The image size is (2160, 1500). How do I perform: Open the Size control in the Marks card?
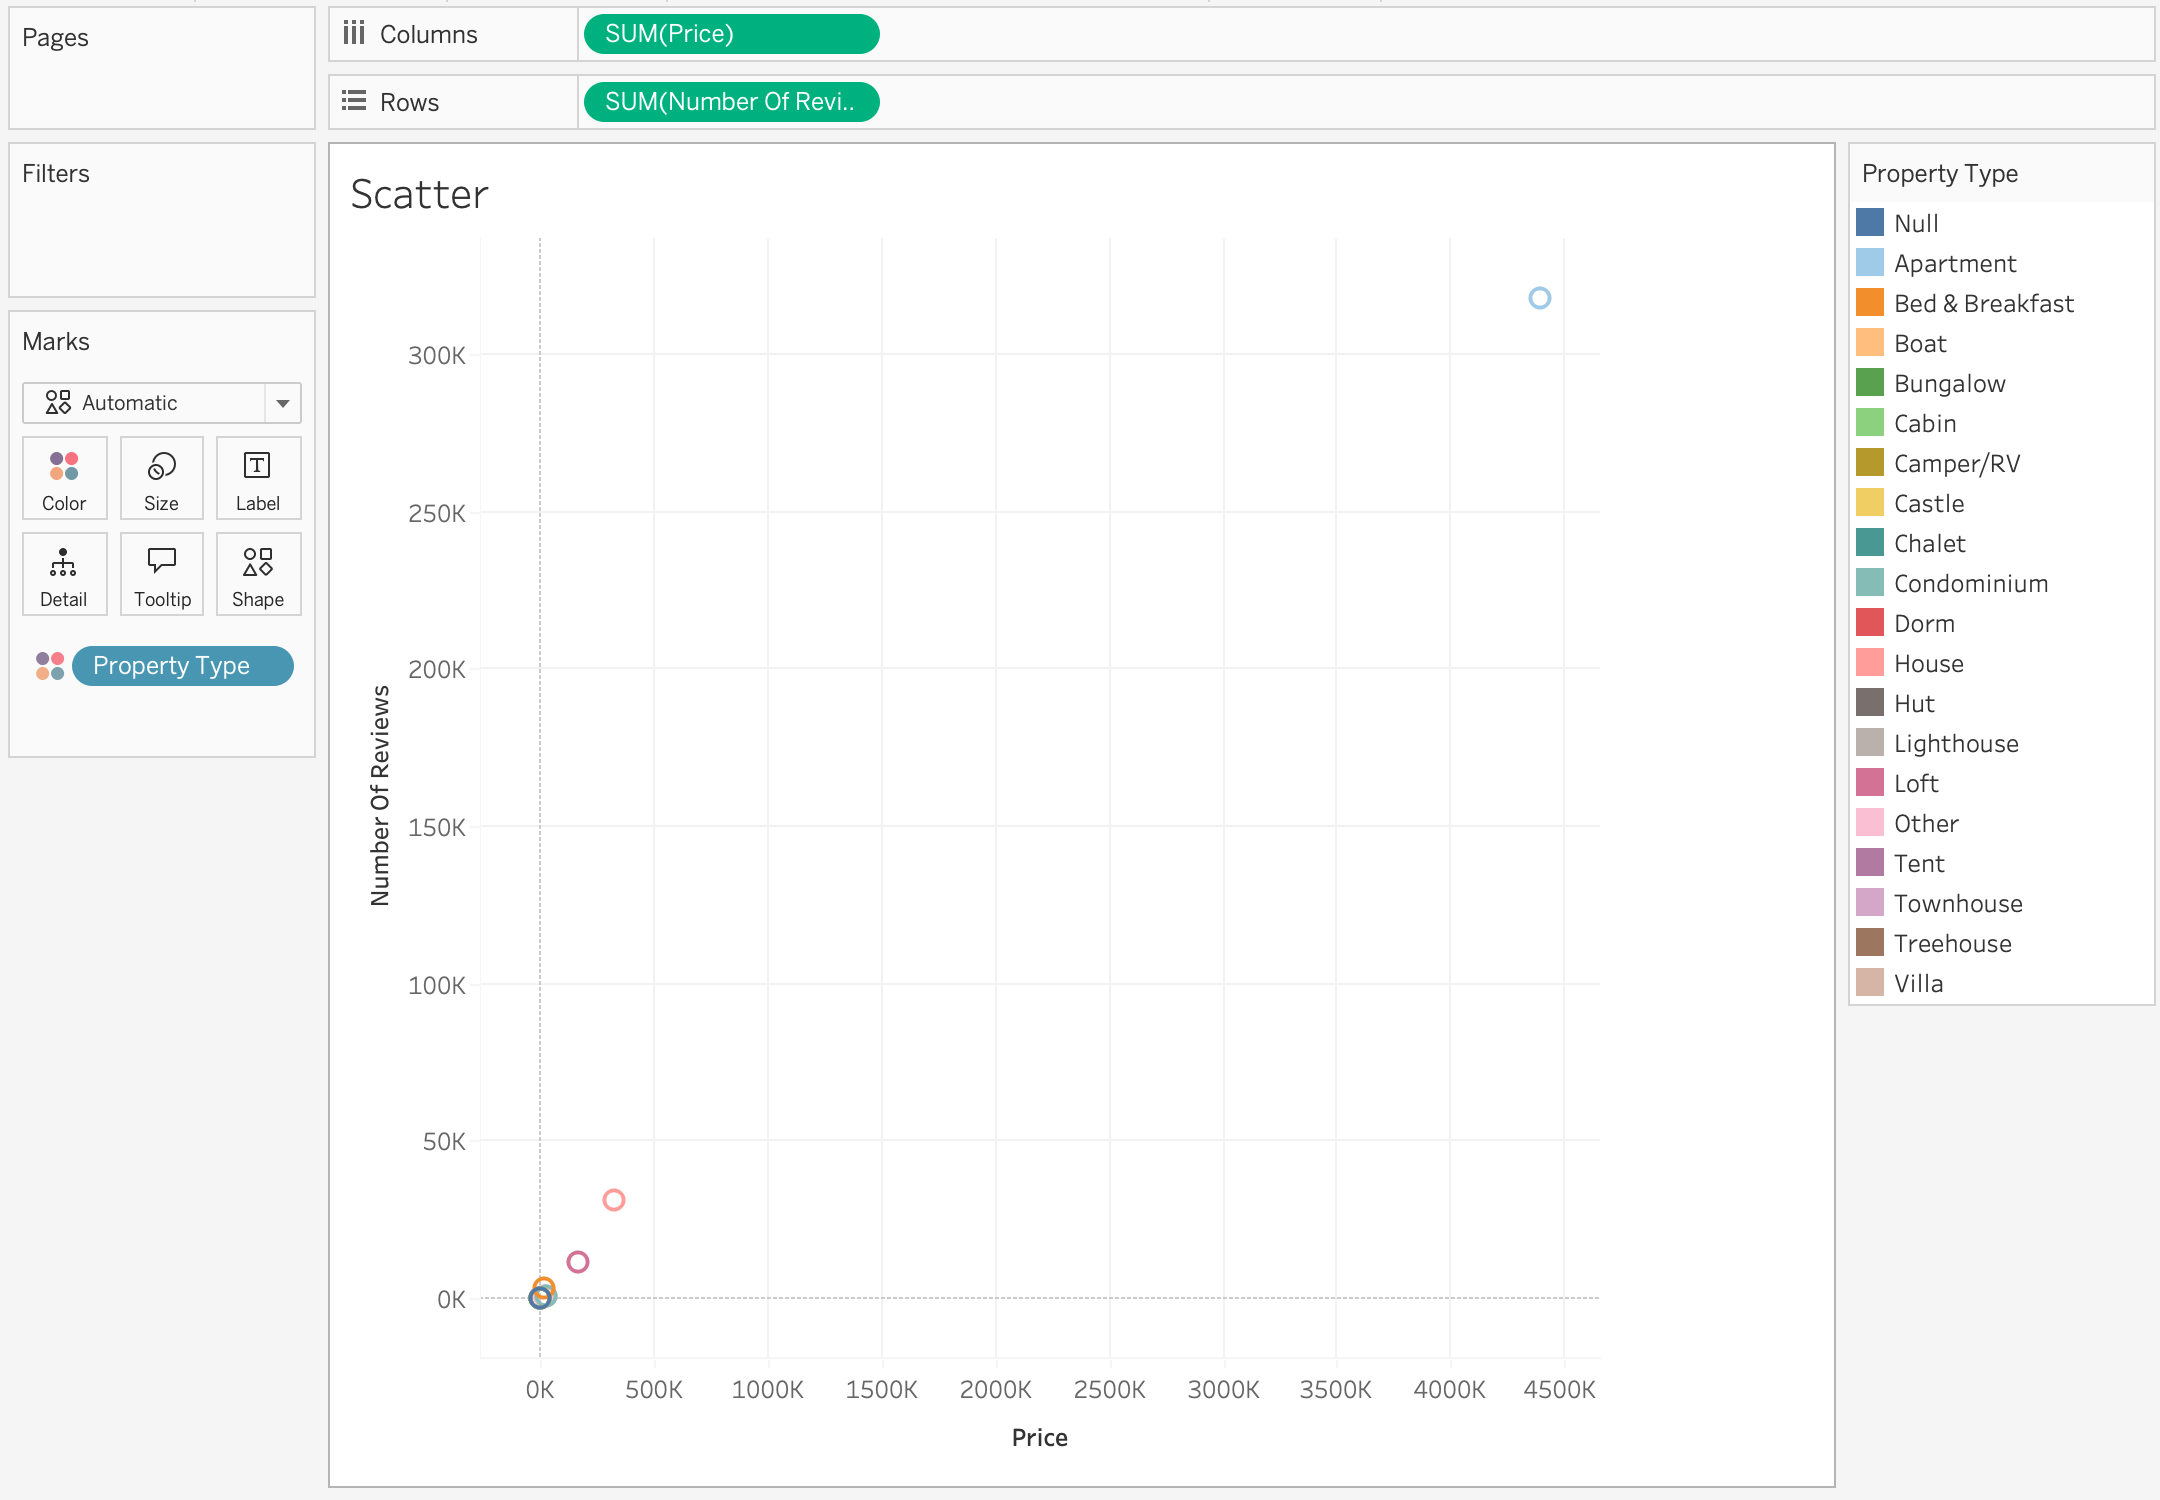(x=160, y=478)
